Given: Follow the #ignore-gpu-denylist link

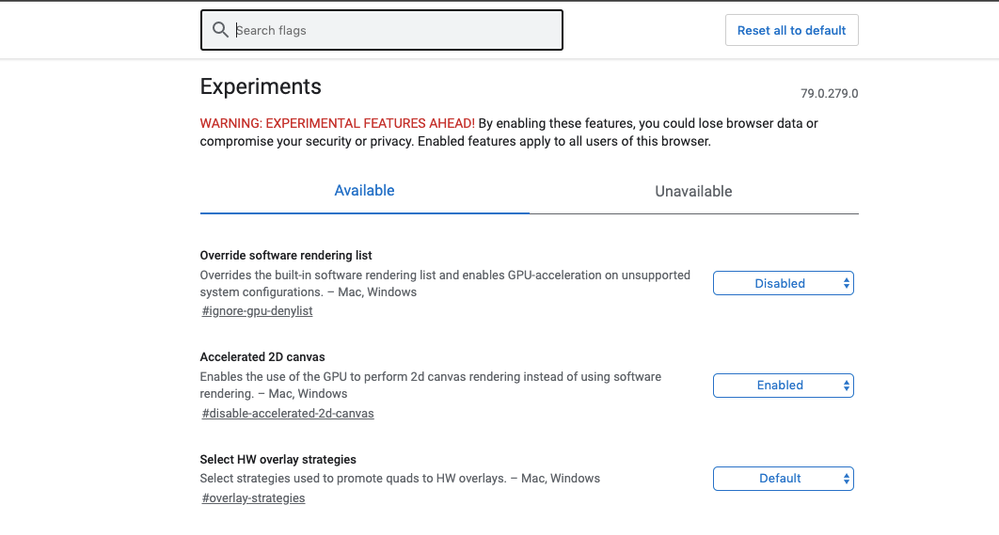Looking at the screenshot, I should (257, 311).
